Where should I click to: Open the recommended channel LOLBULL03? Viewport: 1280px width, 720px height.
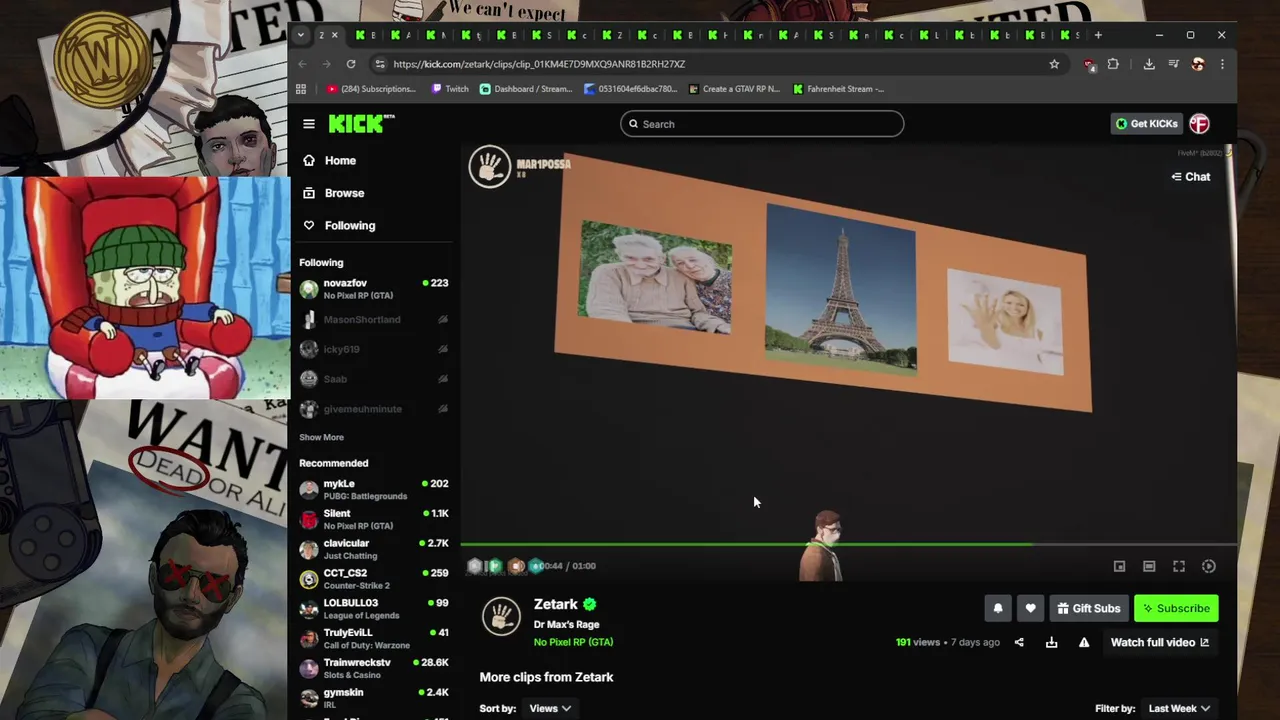pos(374,609)
